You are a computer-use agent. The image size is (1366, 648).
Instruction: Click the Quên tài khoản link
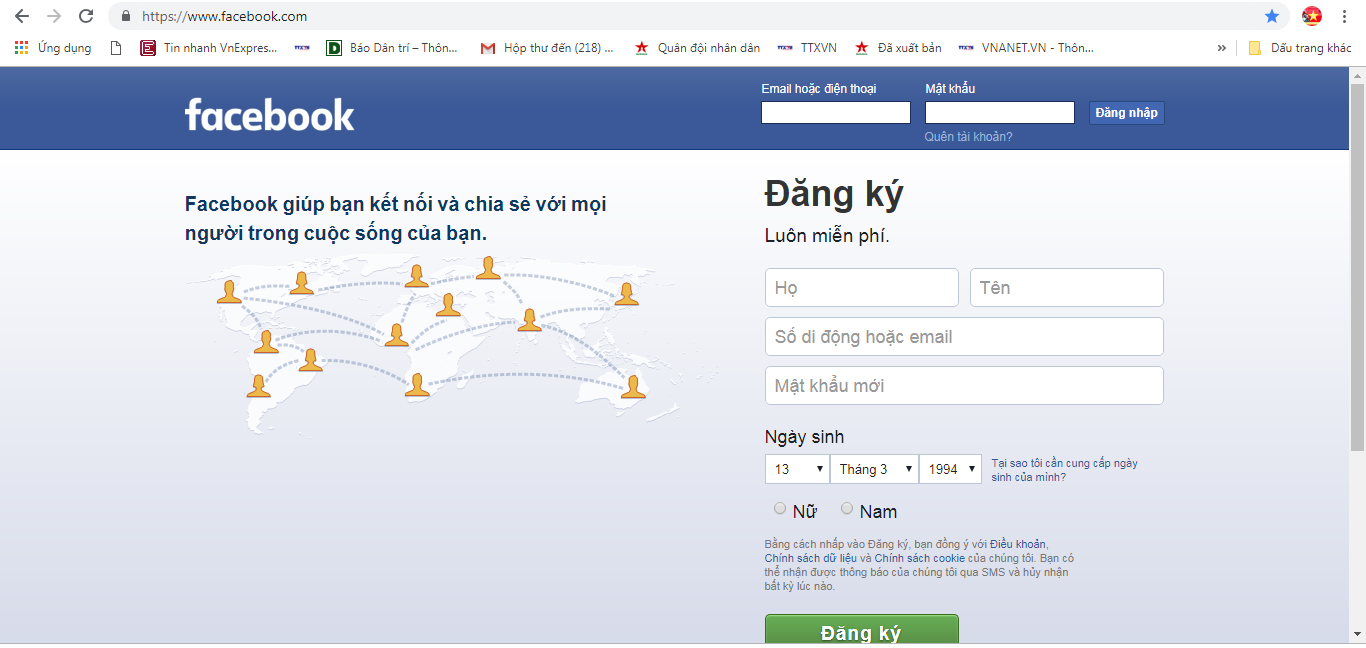(x=966, y=137)
